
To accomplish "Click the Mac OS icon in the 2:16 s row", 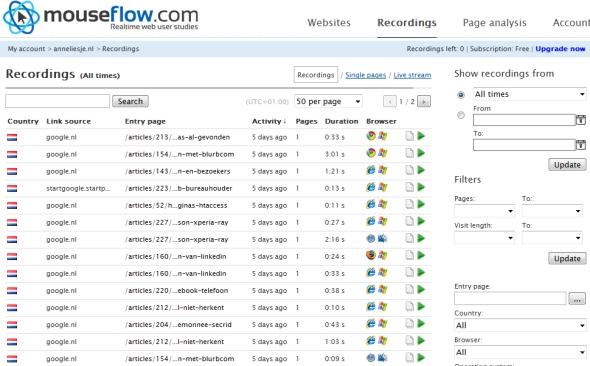I will (383, 238).
